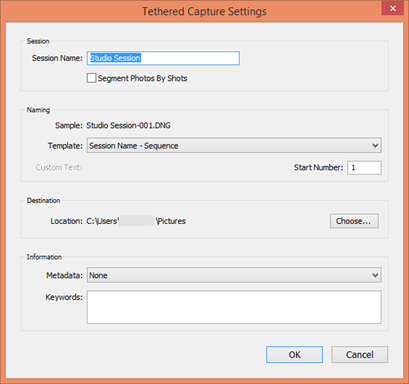Close the Tethered Capture Settings window
Viewport: 409px width, 384px height.
click(x=393, y=8)
